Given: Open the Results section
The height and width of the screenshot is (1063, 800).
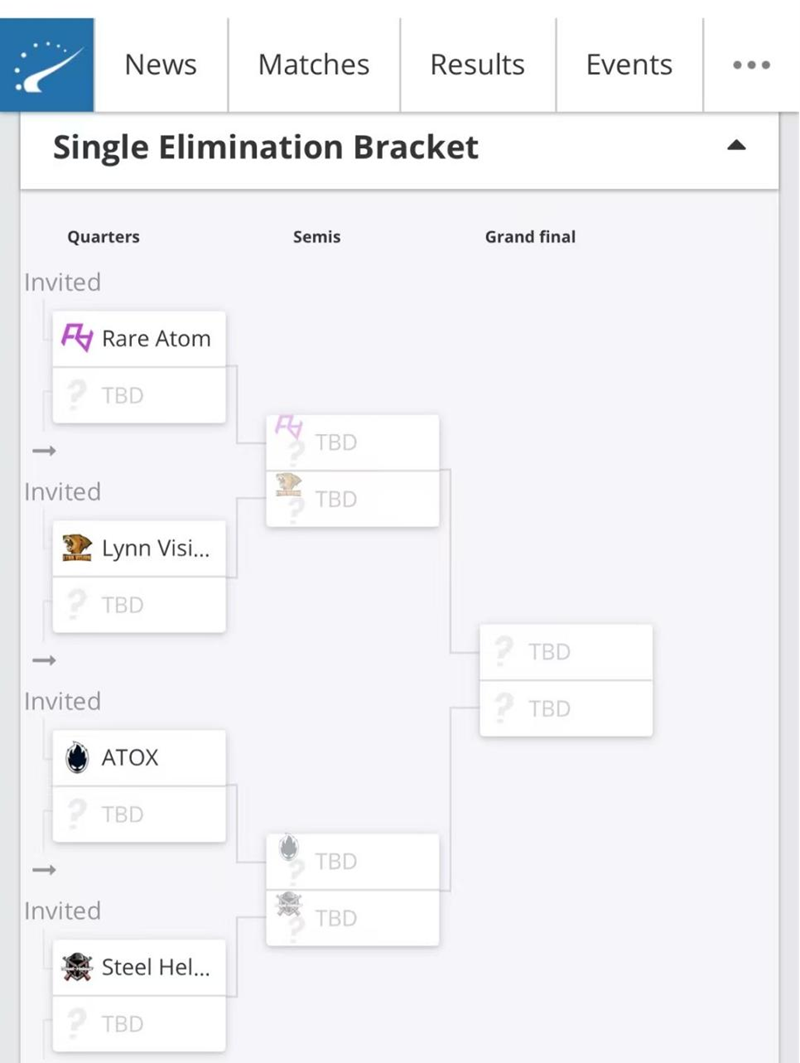Looking at the screenshot, I should point(477,64).
